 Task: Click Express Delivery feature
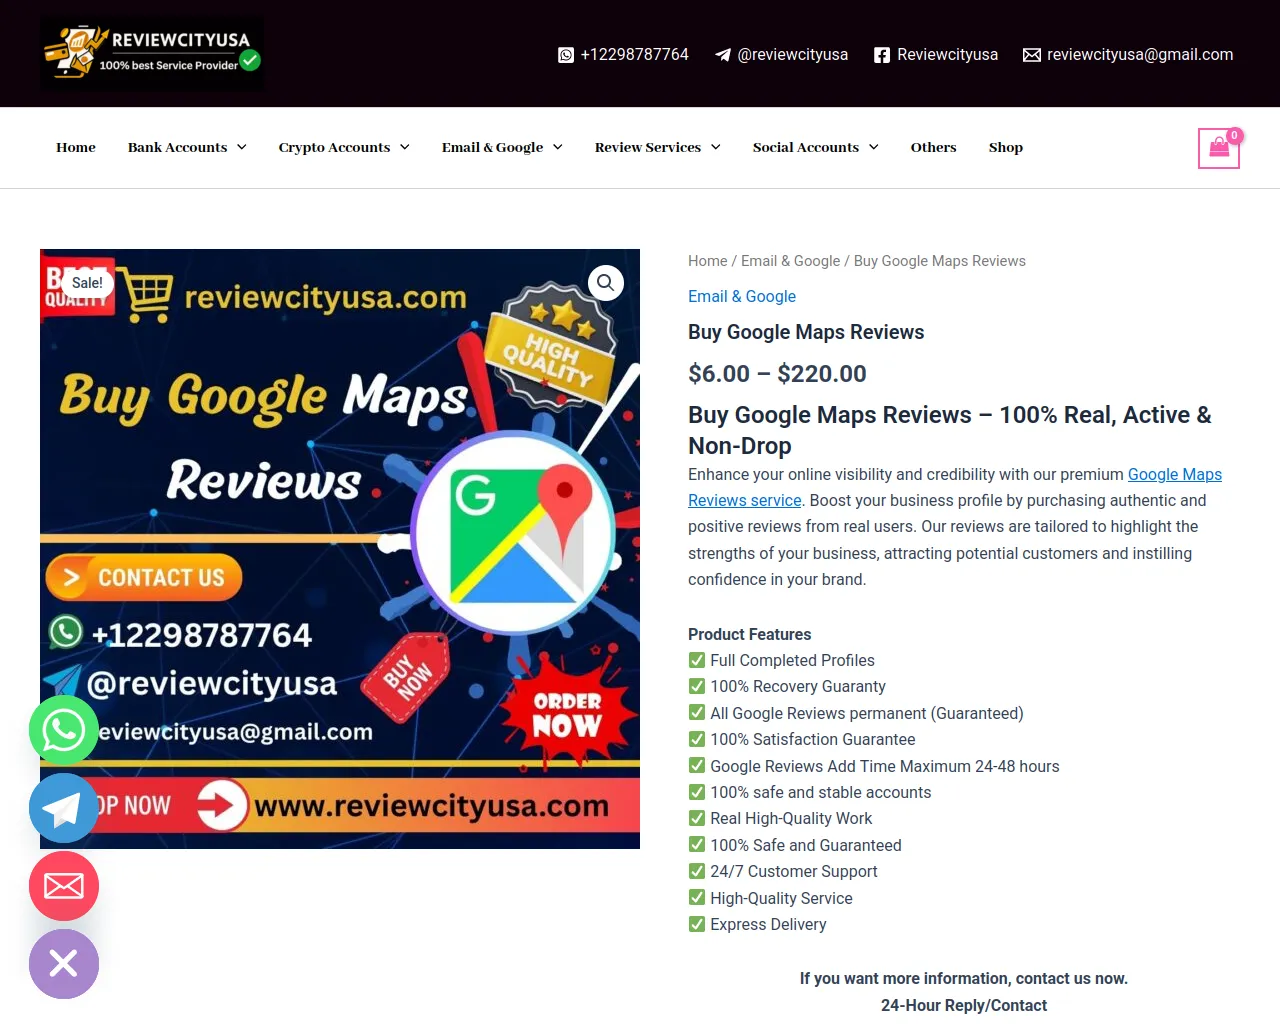(768, 925)
